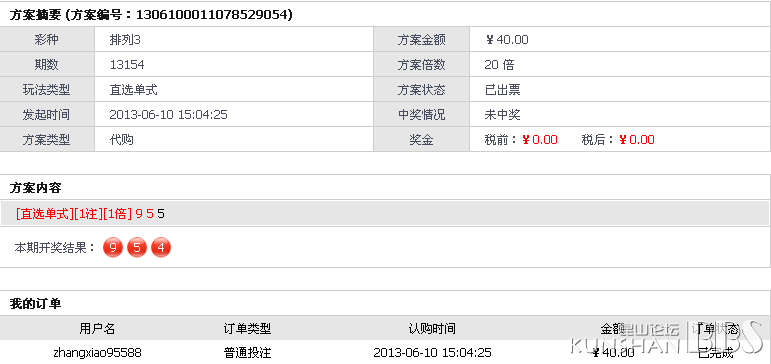Click the 方案摘要 section header

pyautogui.click(x=35, y=15)
